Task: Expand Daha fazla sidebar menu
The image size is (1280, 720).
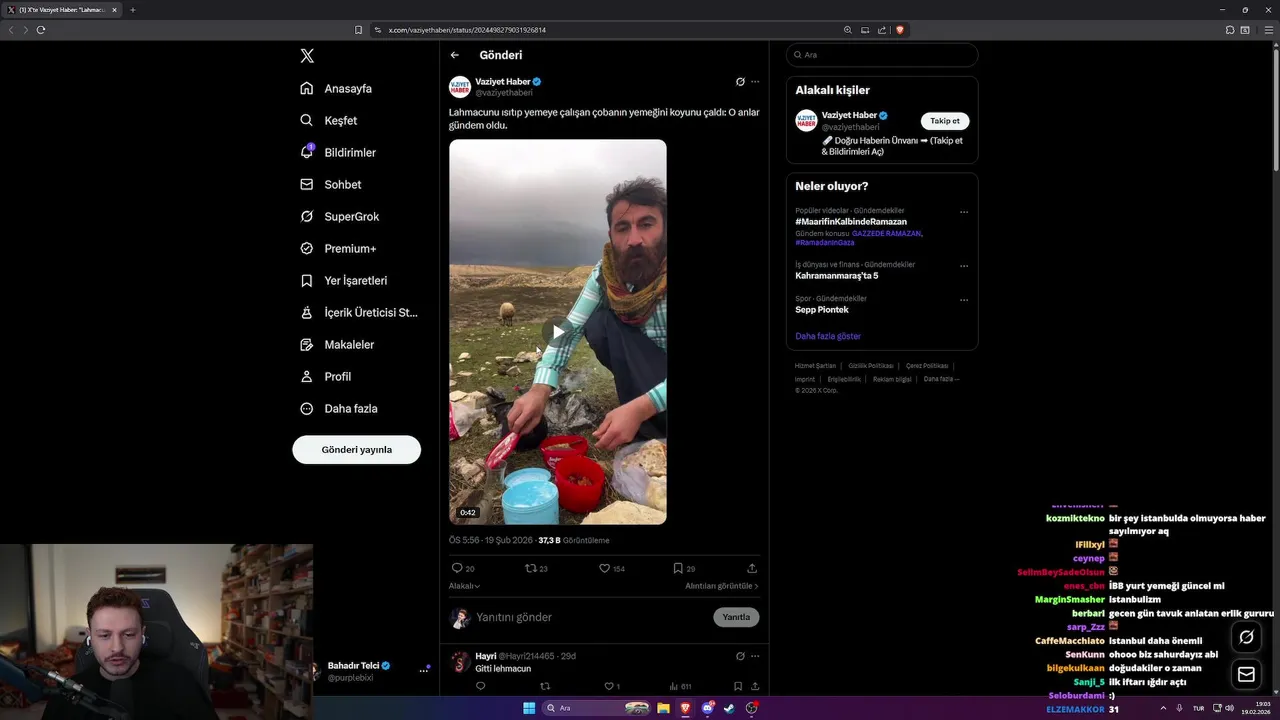Action: (339, 408)
